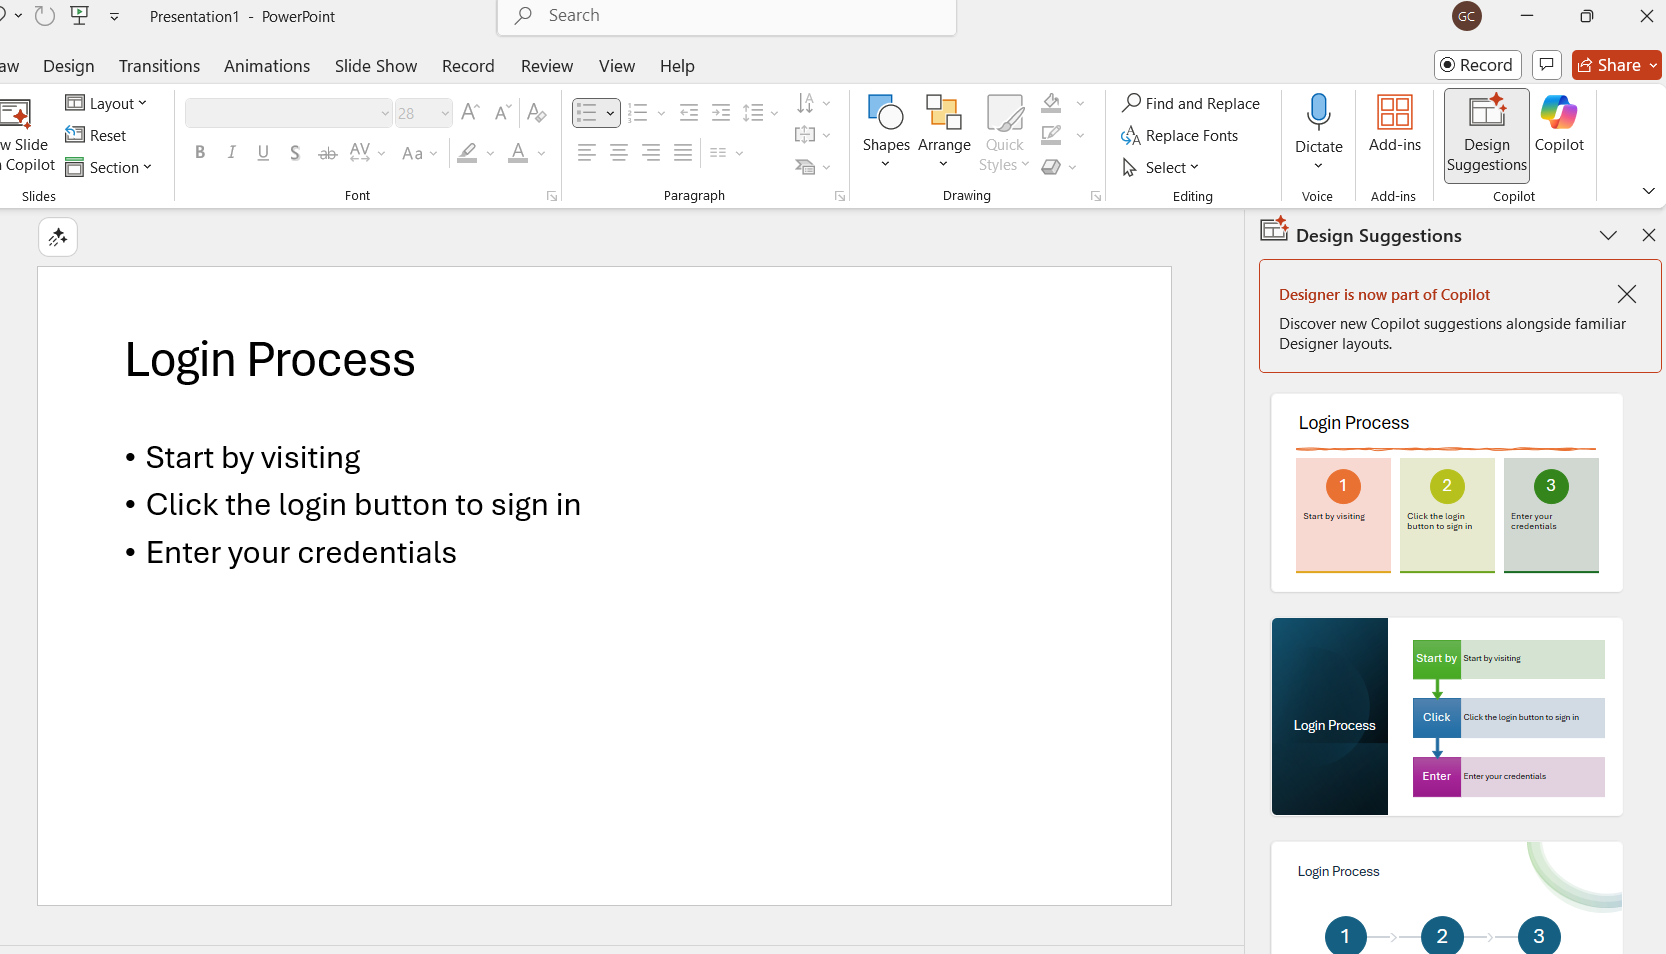Open Change Case dropdown

click(x=419, y=153)
